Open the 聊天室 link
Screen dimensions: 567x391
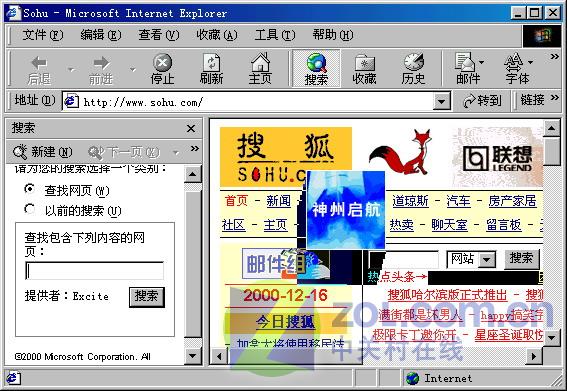click(449, 225)
